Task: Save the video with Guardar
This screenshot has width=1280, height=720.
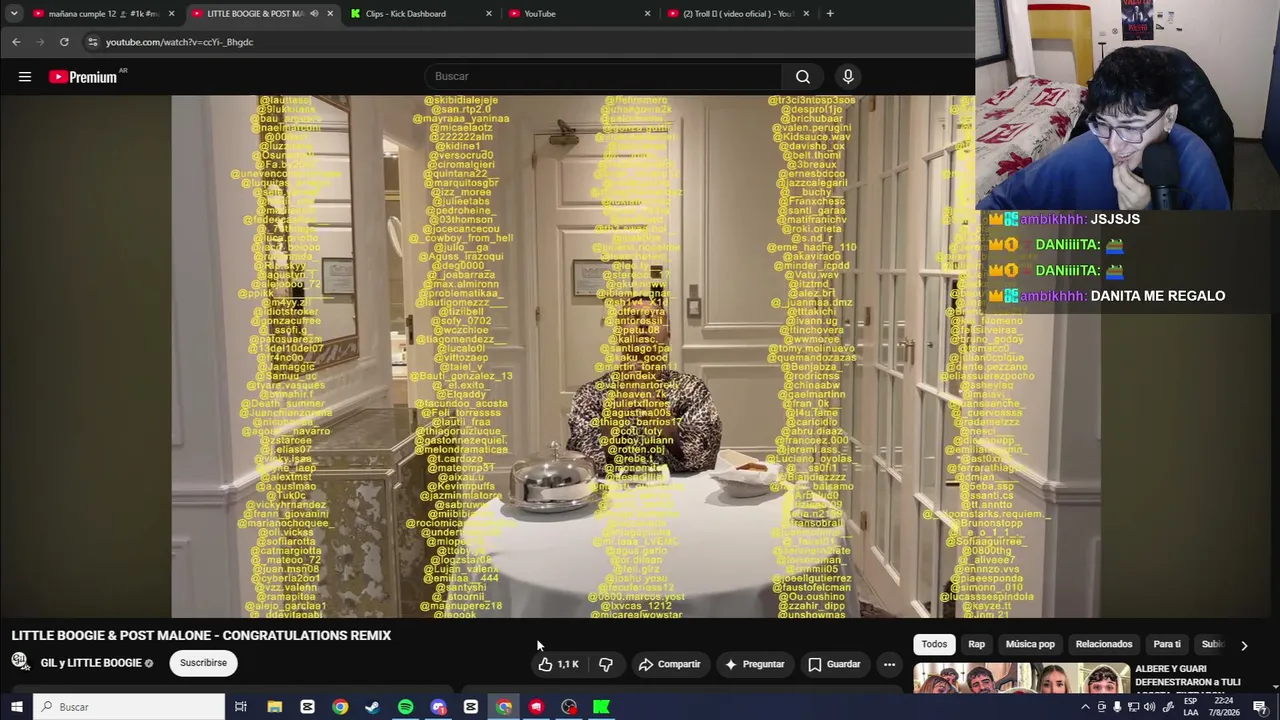Action: 834,664
